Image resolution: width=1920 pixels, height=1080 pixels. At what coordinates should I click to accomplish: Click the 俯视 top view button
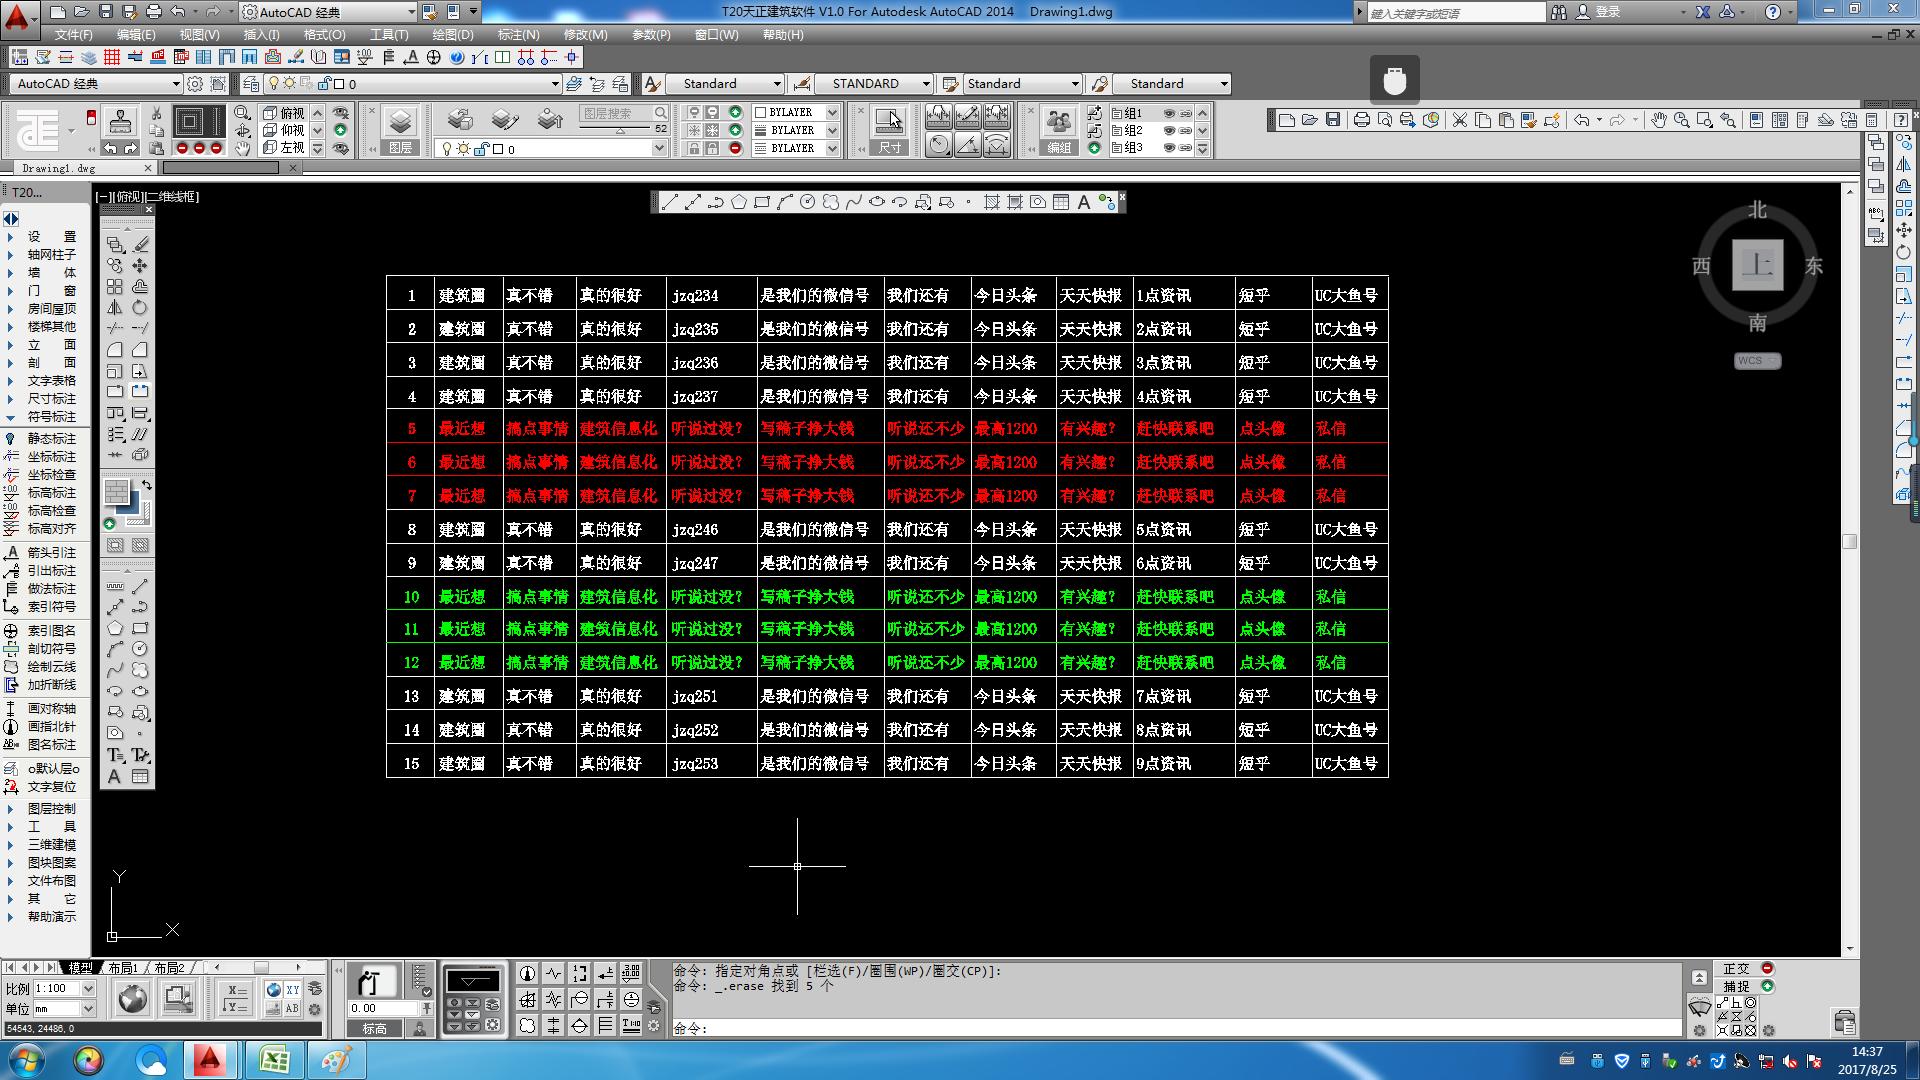[x=284, y=113]
